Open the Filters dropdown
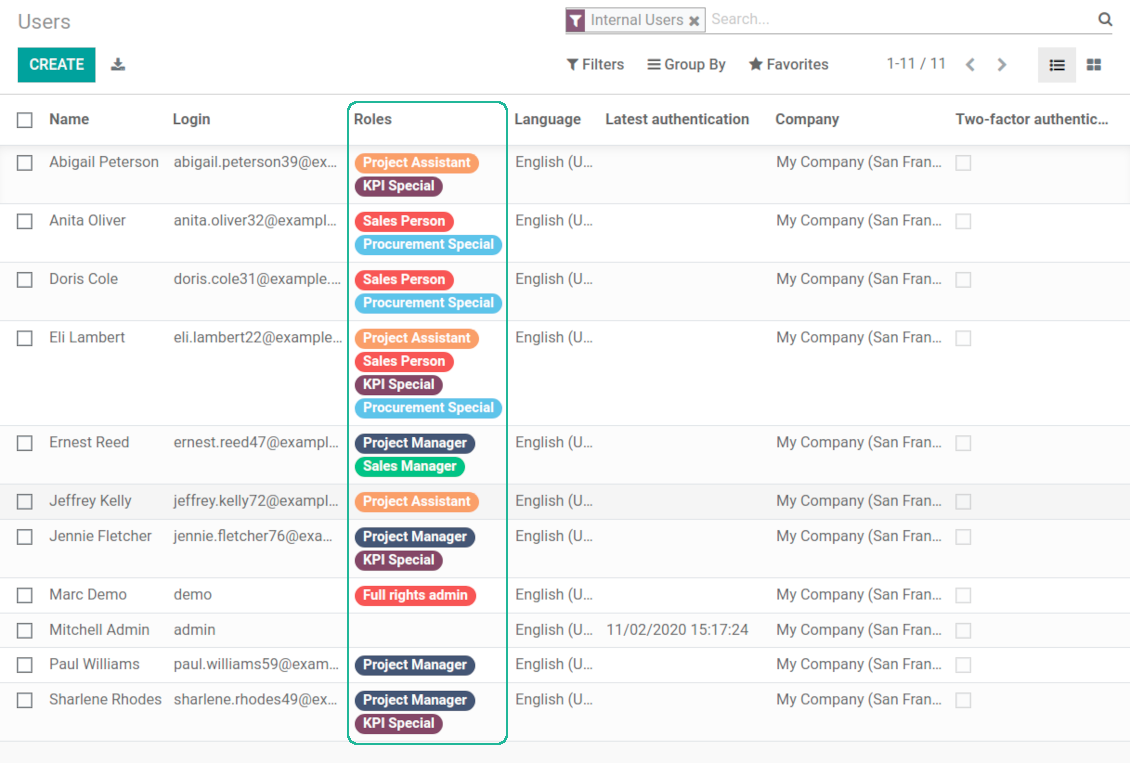The width and height of the screenshot is (1130, 763). tap(595, 65)
